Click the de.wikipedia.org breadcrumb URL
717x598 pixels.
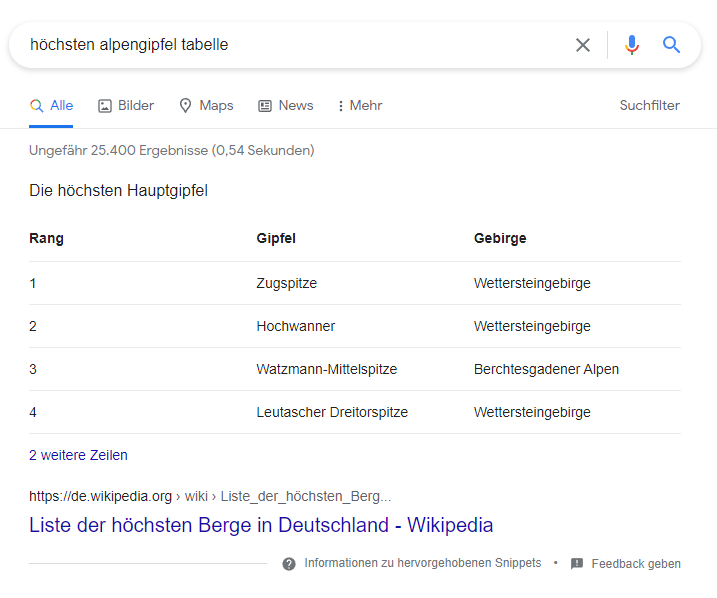210,496
